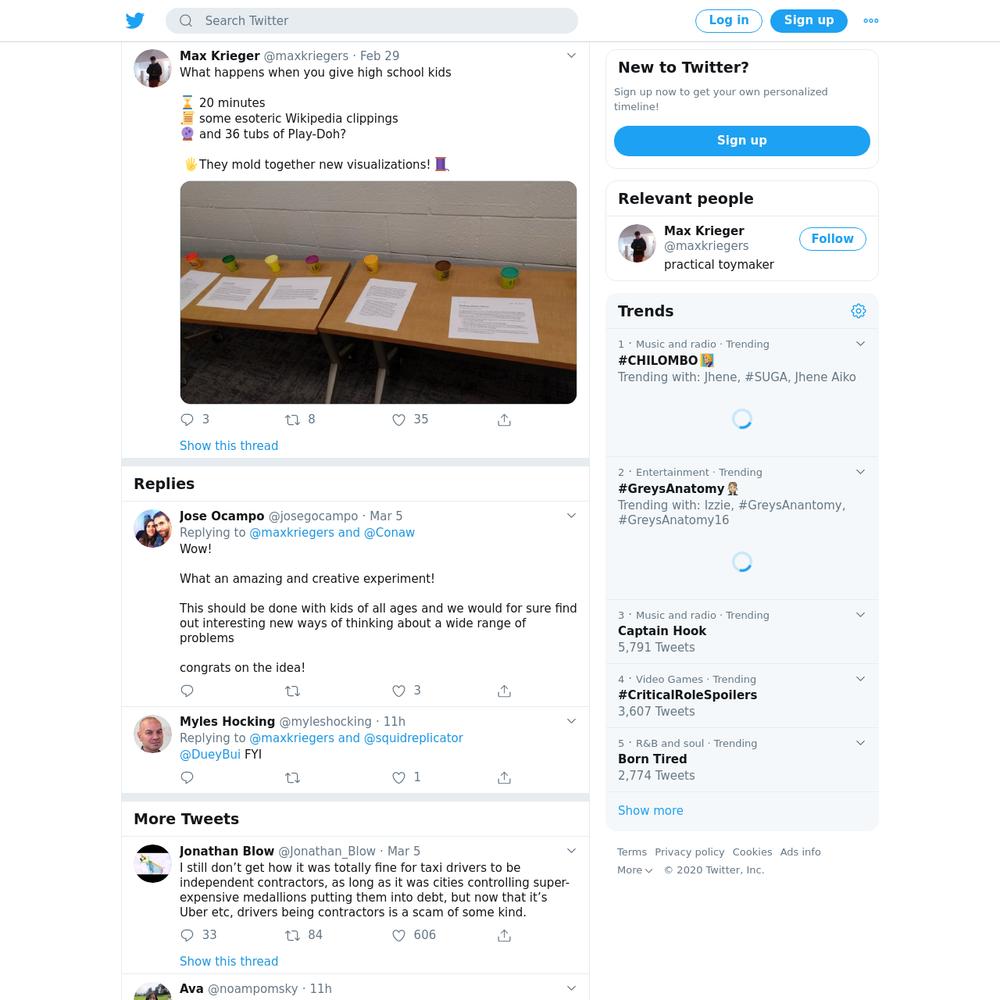Image resolution: width=1000 pixels, height=1000 pixels.
Task: Open the Play-Doh tables photo
Action: 378,292
